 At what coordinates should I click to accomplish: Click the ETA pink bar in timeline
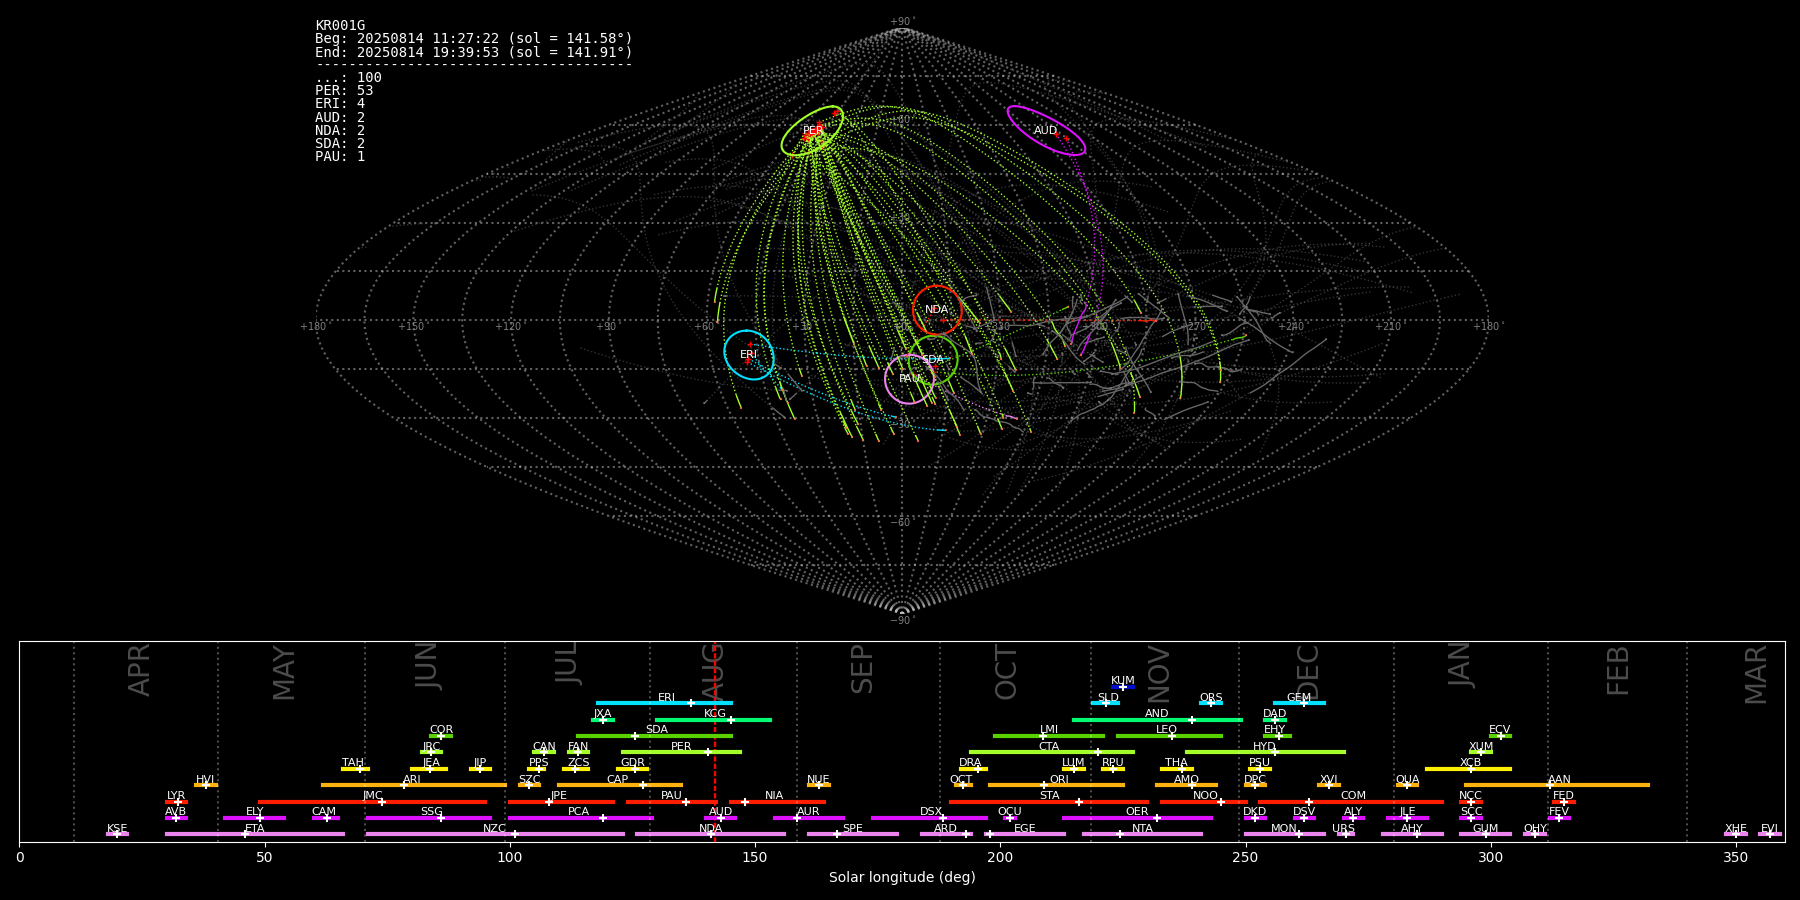(x=255, y=834)
